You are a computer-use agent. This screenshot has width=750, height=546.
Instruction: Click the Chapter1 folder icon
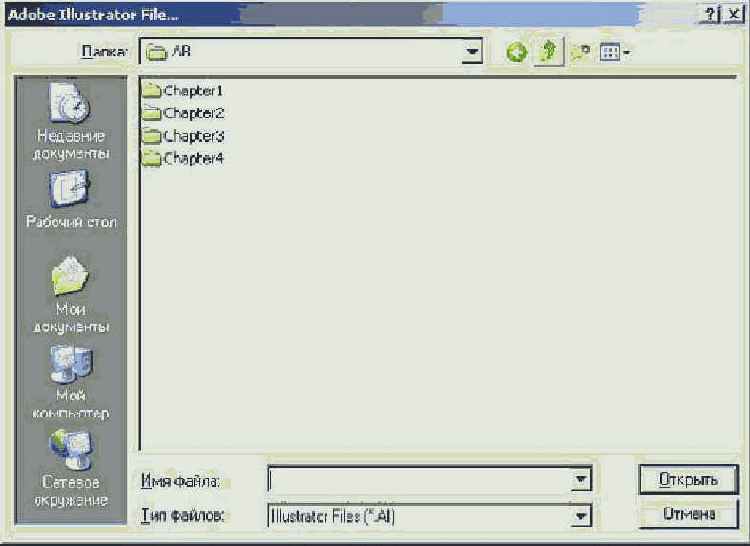tap(152, 90)
